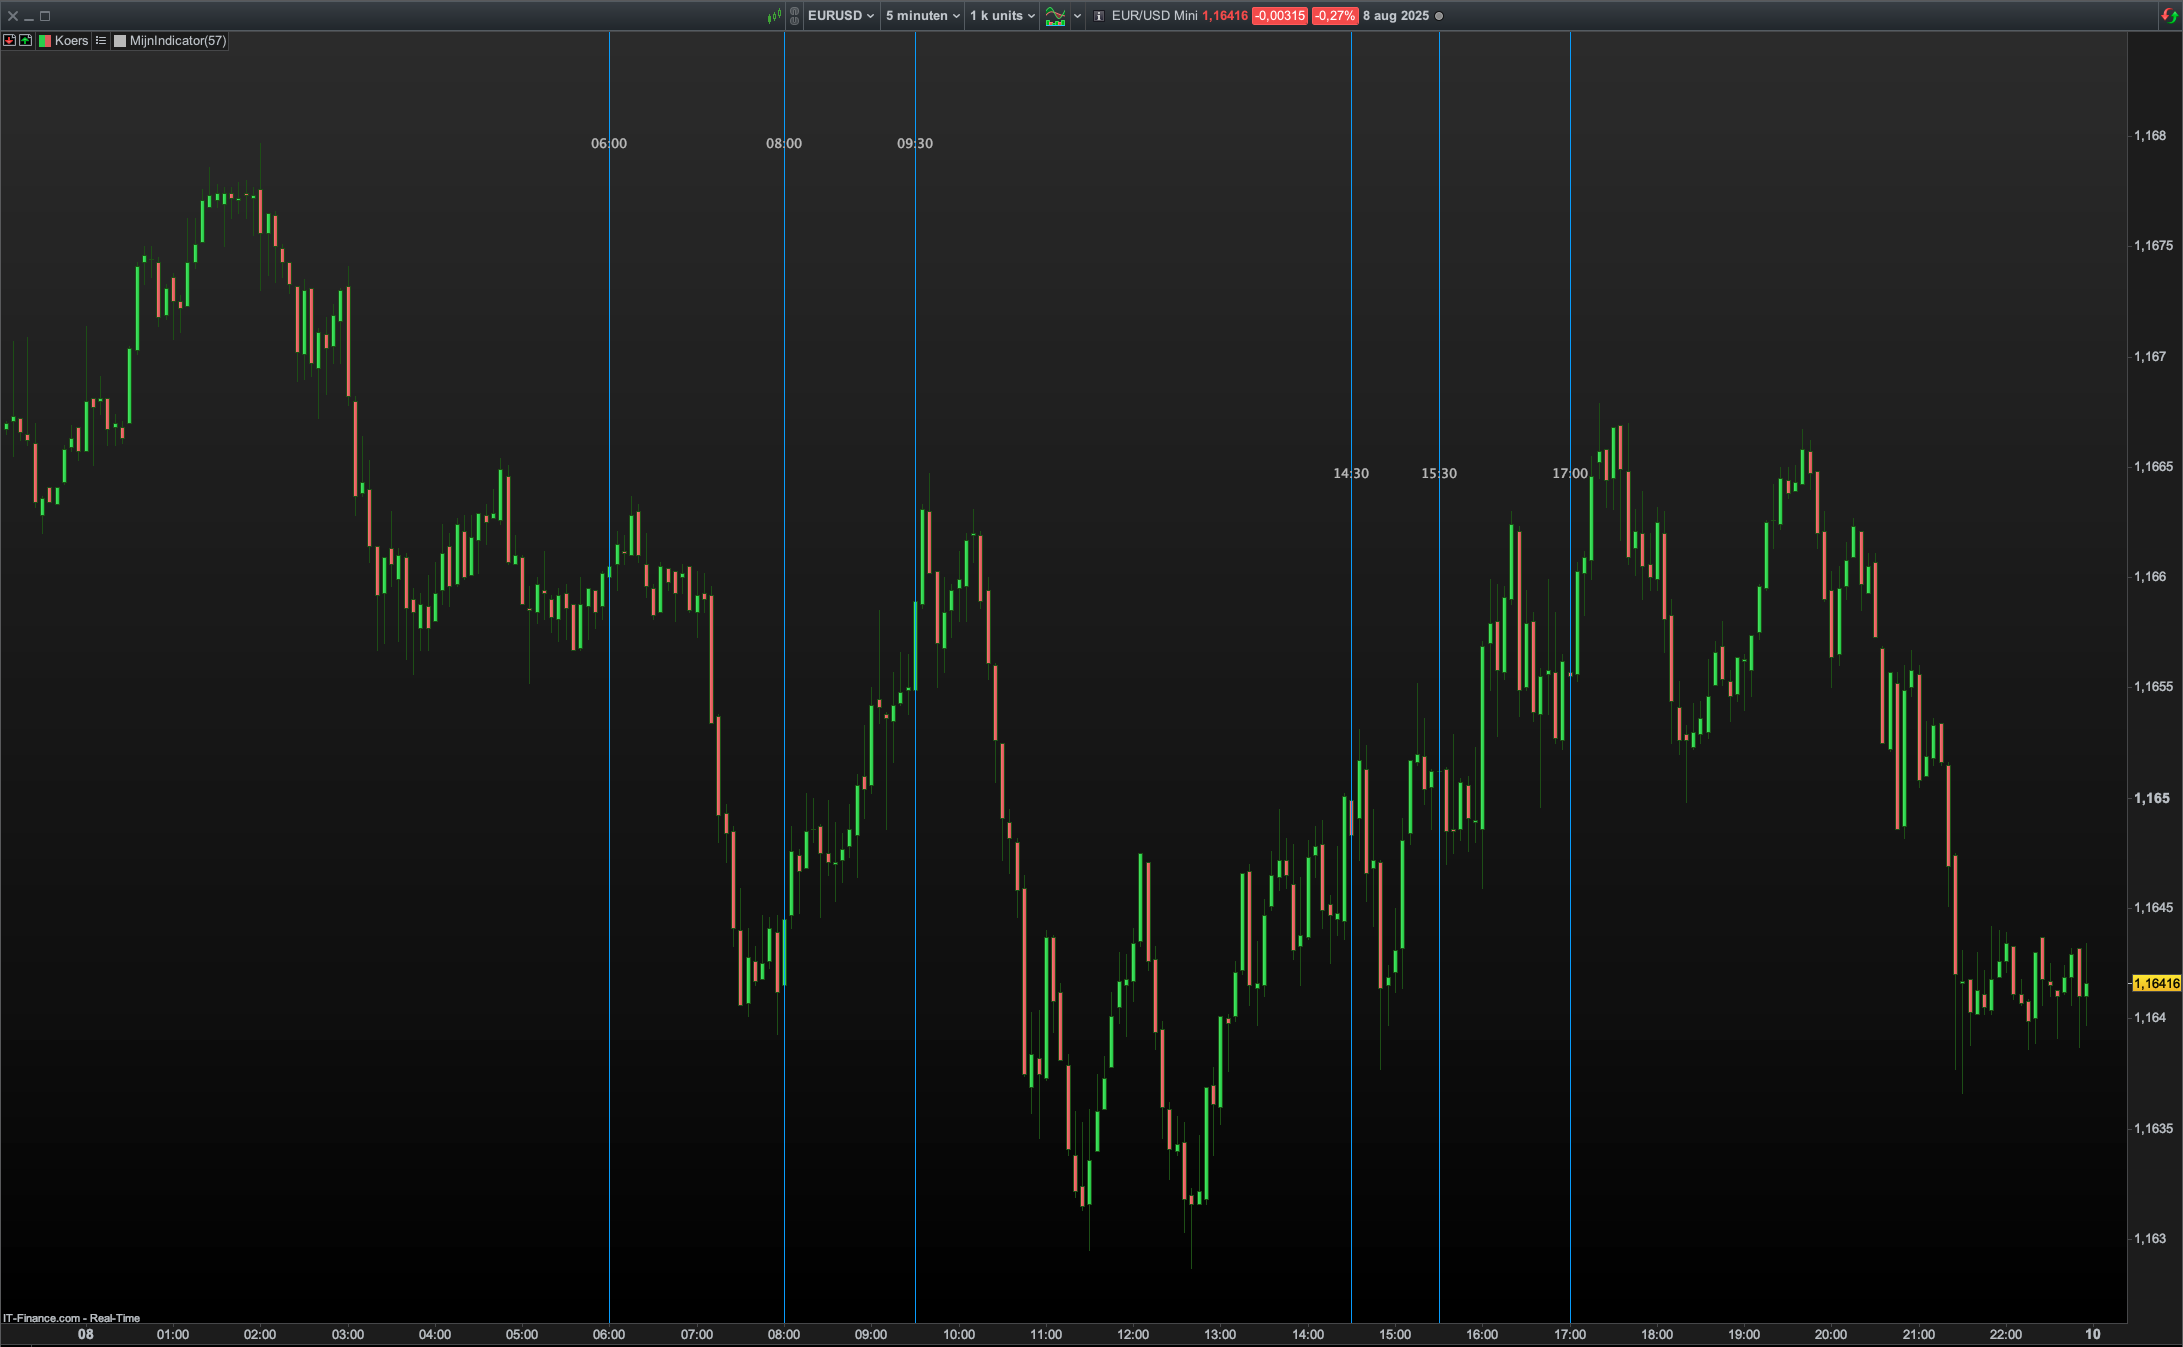This screenshot has width=2183, height=1347.
Task: Open the indicators icon with colored waves
Action: coord(1055,16)
